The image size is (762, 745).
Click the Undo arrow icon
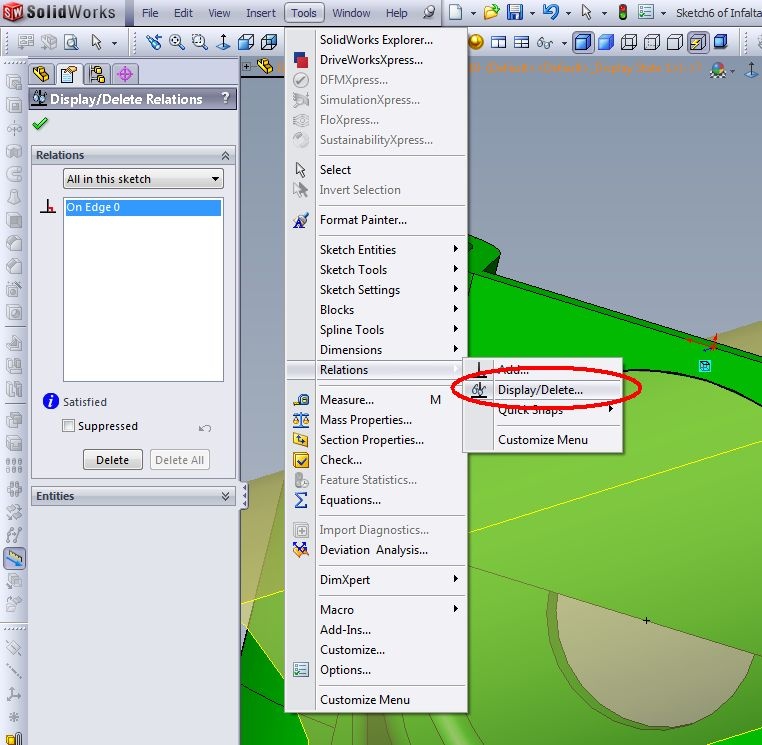click(551, 12)
